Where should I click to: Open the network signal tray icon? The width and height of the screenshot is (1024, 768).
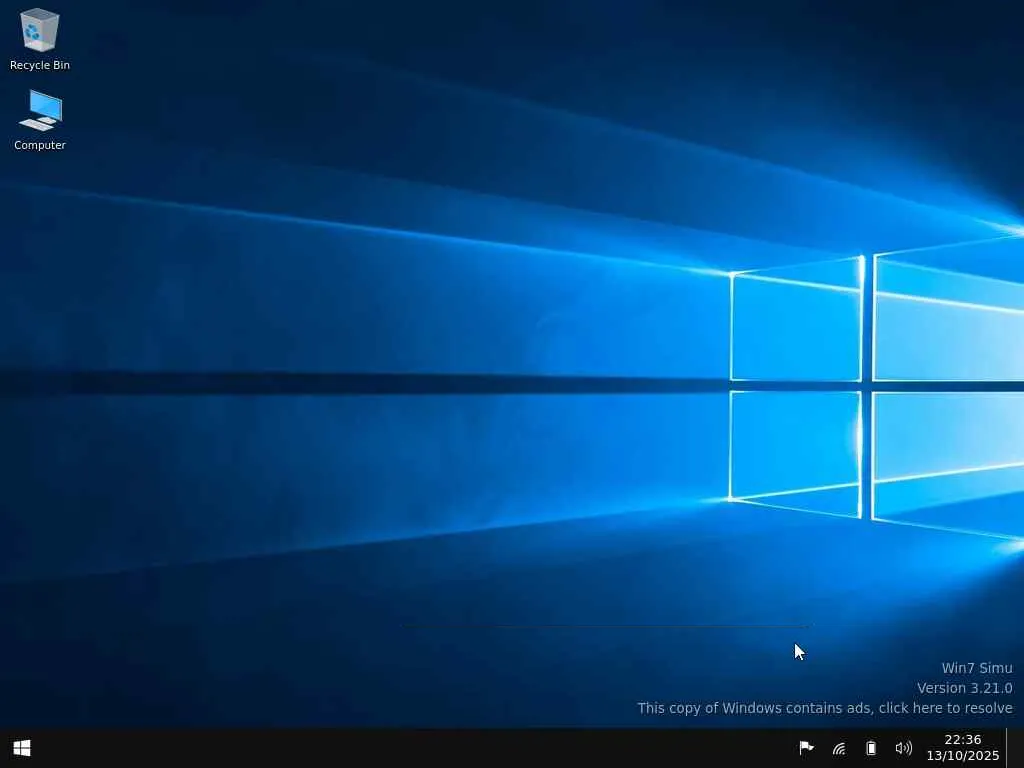coord(839,748)
